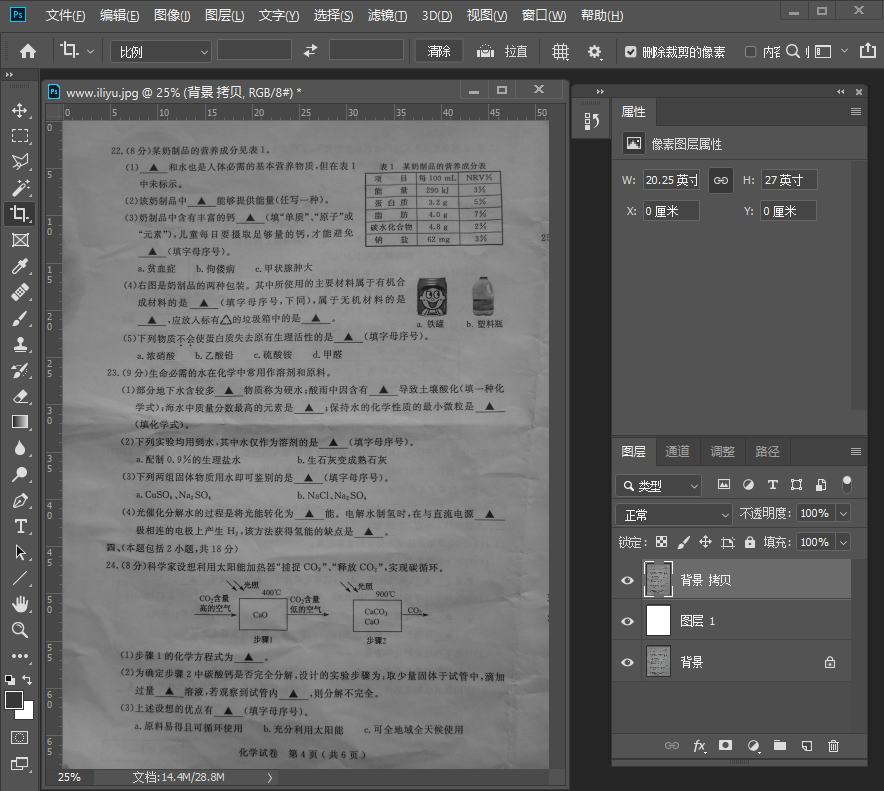Toggle lock position for layer
The height and width of the screenshot is (791, 884).
click(x=705, y=542)
